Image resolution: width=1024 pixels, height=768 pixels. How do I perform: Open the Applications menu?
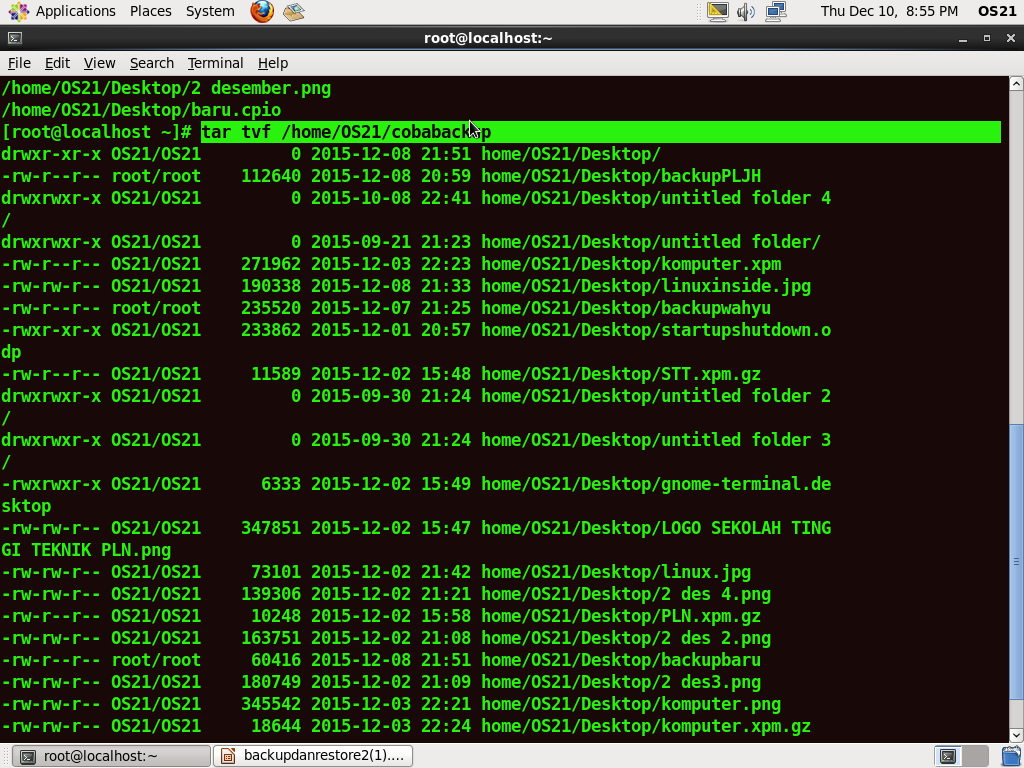(75, 11)
